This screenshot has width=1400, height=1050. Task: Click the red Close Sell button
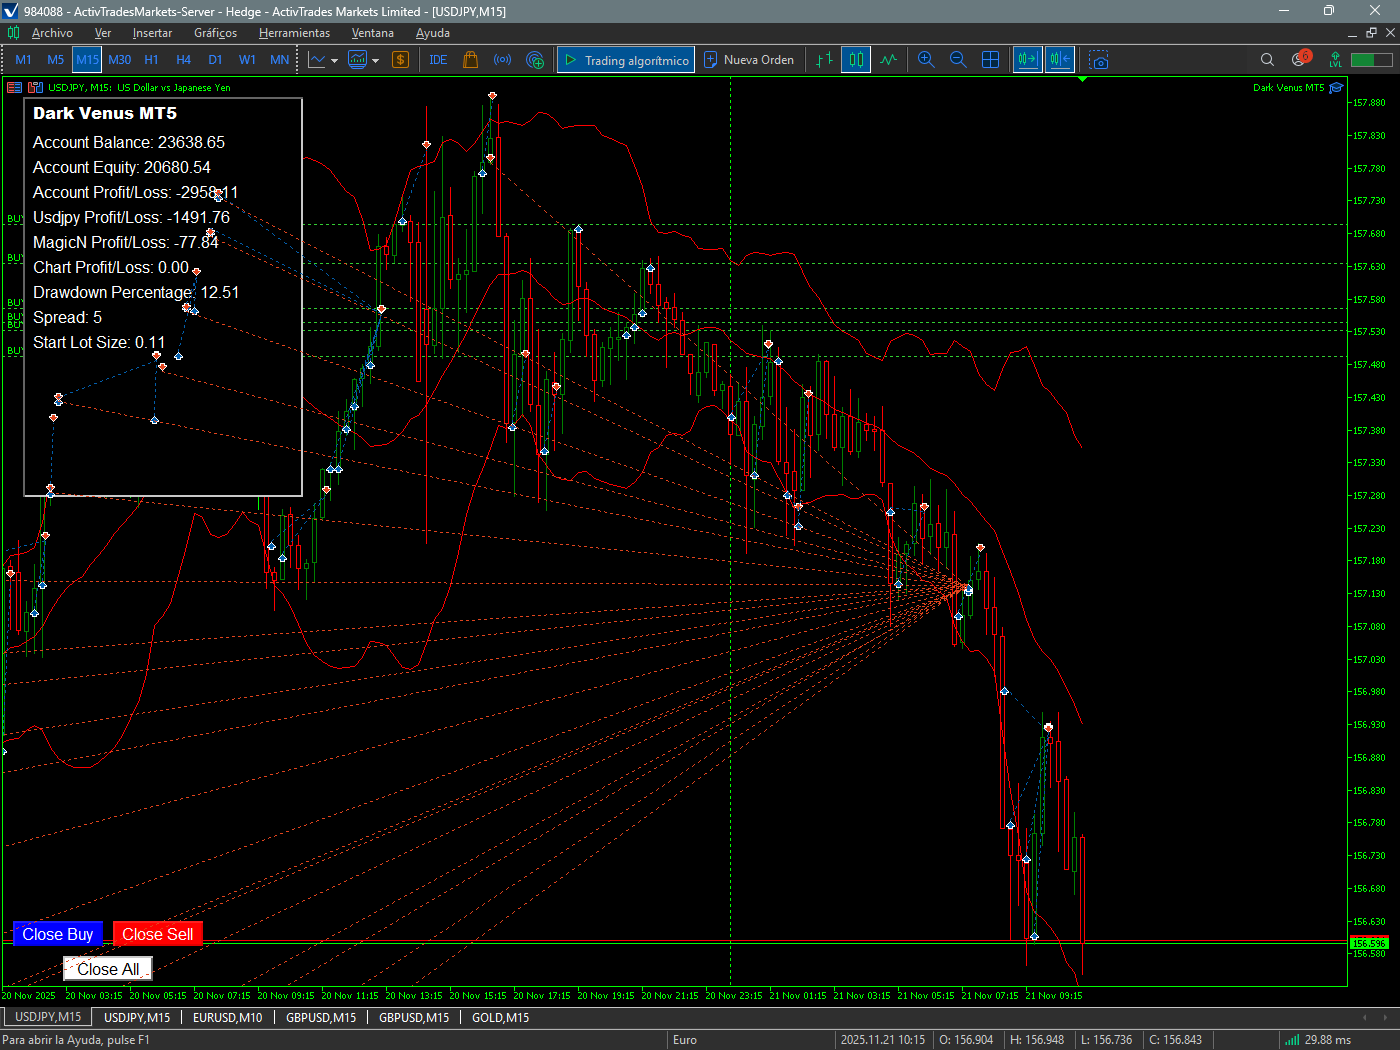click(x=158, y=934)
